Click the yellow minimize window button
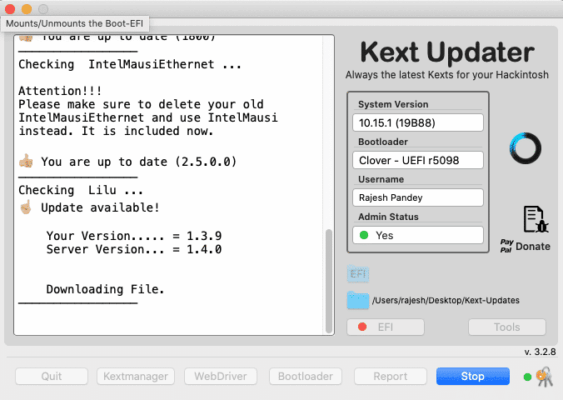This screenshot has width=563, height=400. [27, 9]
